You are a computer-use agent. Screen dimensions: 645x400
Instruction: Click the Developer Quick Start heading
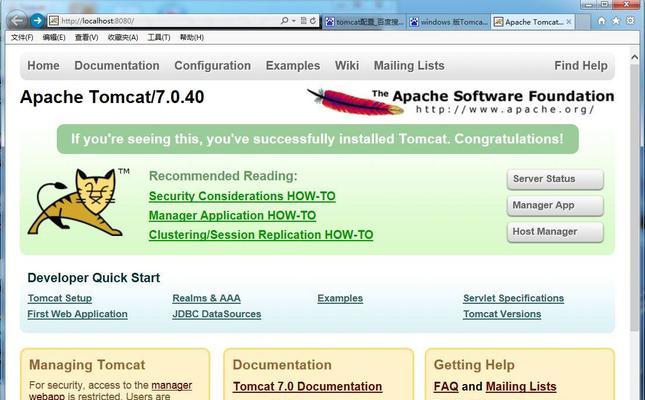pos(94,278)
